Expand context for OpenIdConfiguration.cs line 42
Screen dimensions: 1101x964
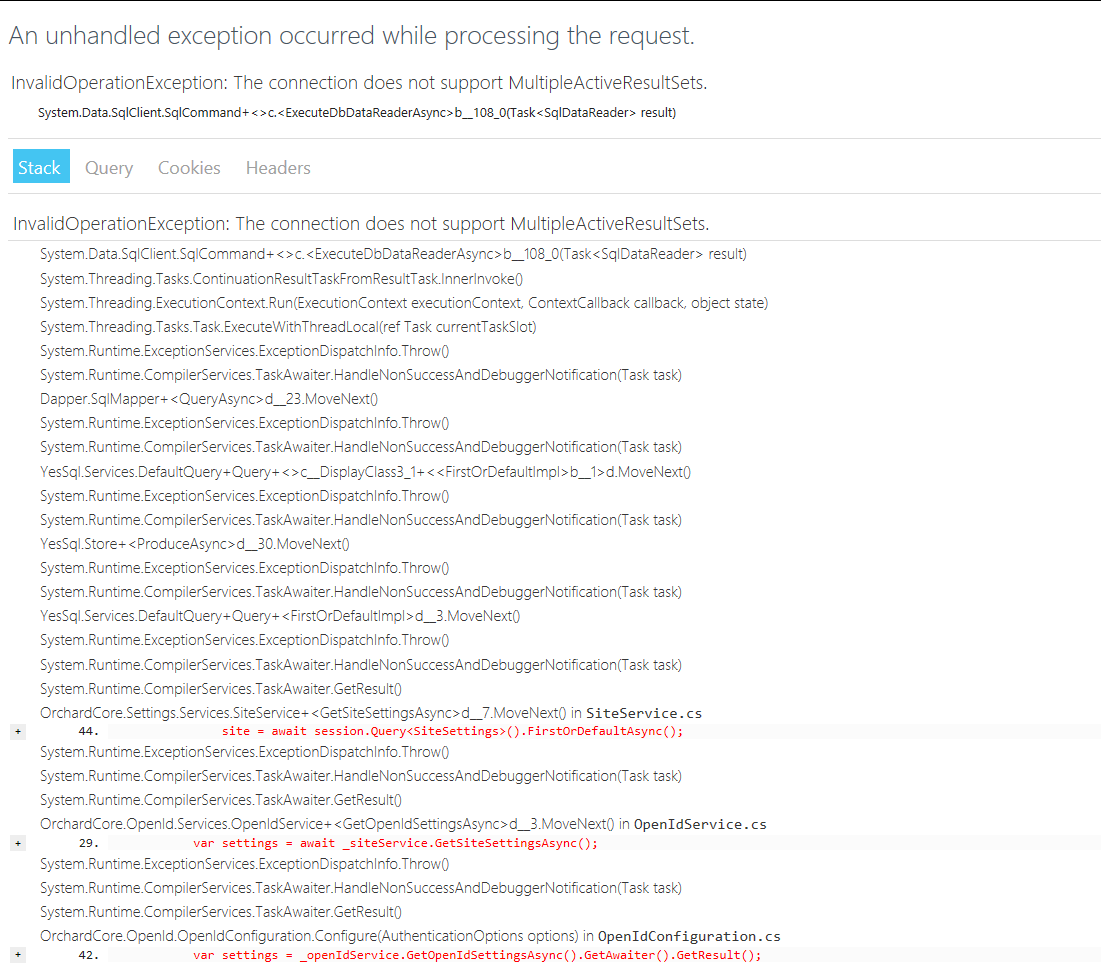(x=17, y=956)
